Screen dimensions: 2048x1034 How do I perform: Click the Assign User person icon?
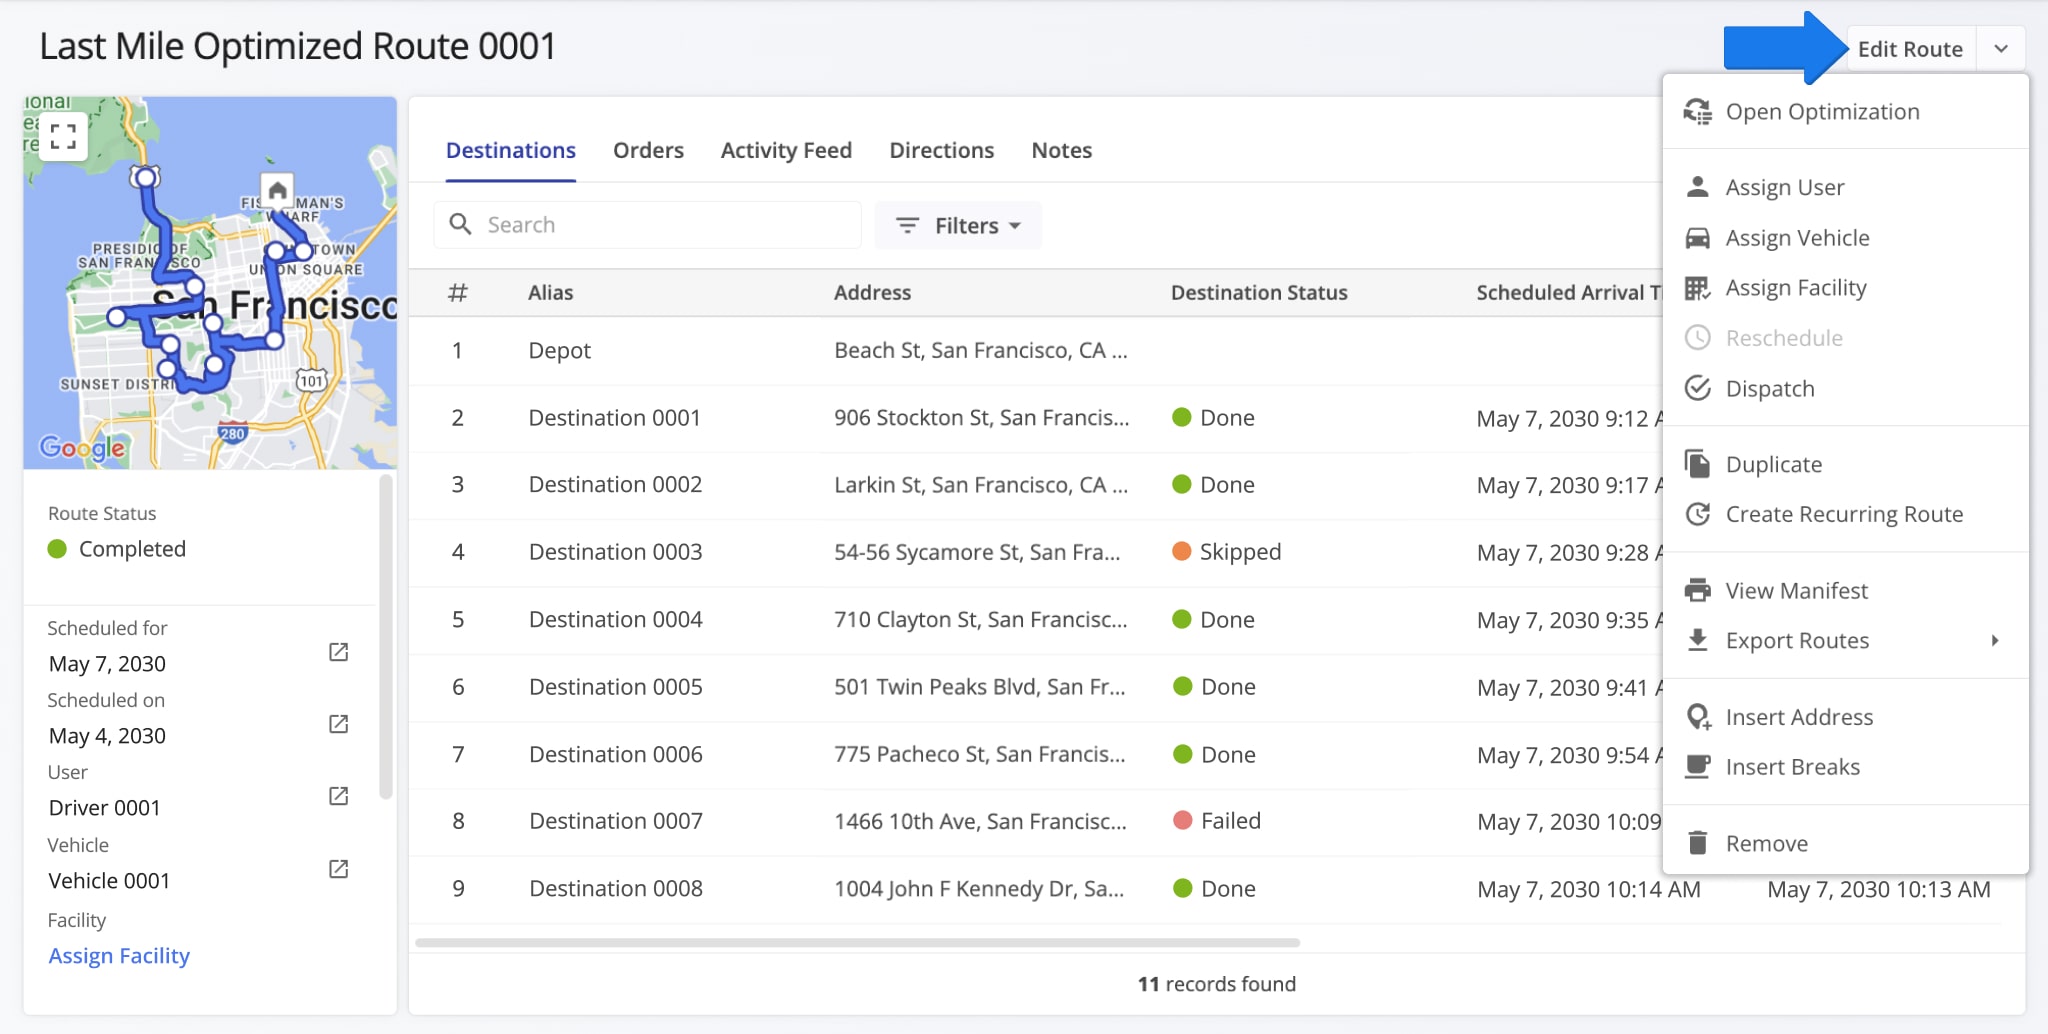1697,186
